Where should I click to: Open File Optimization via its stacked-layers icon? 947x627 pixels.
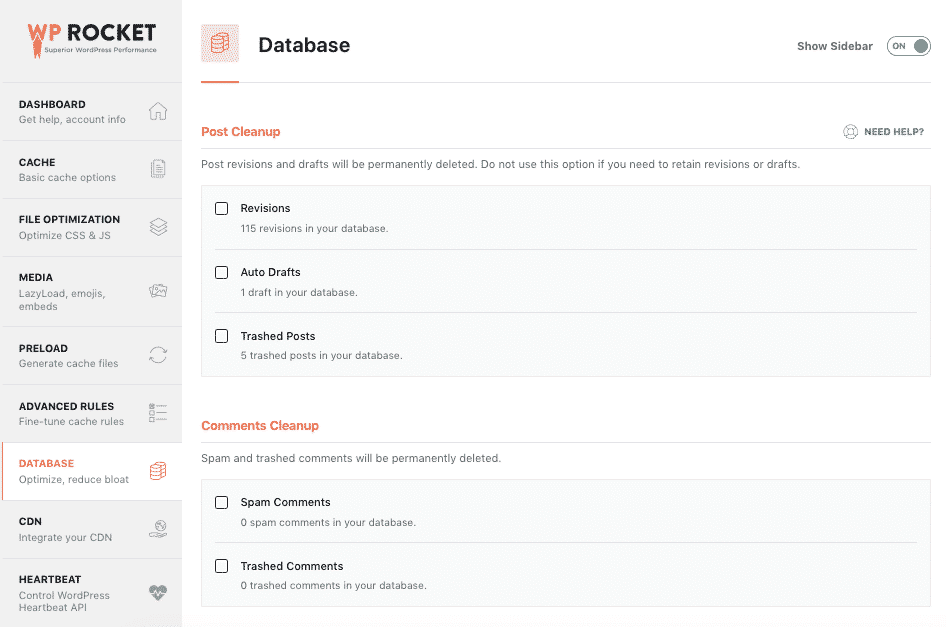pos(158,227)
